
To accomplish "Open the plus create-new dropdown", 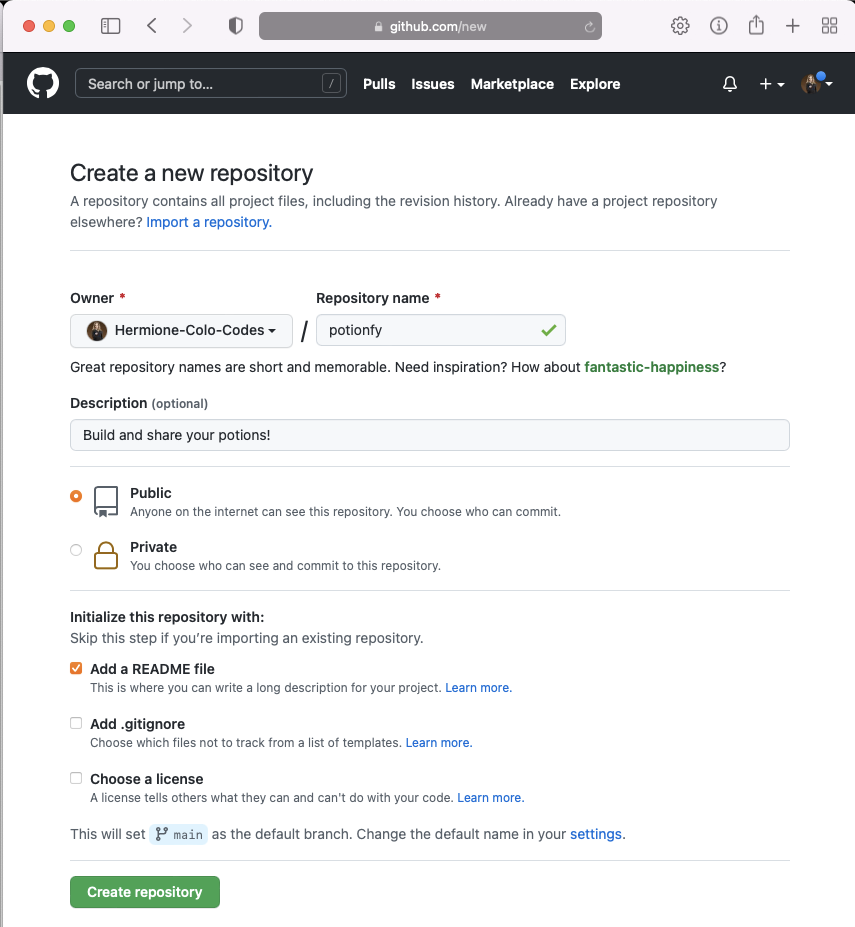I will pyautogui.click(x=771, y=84).
